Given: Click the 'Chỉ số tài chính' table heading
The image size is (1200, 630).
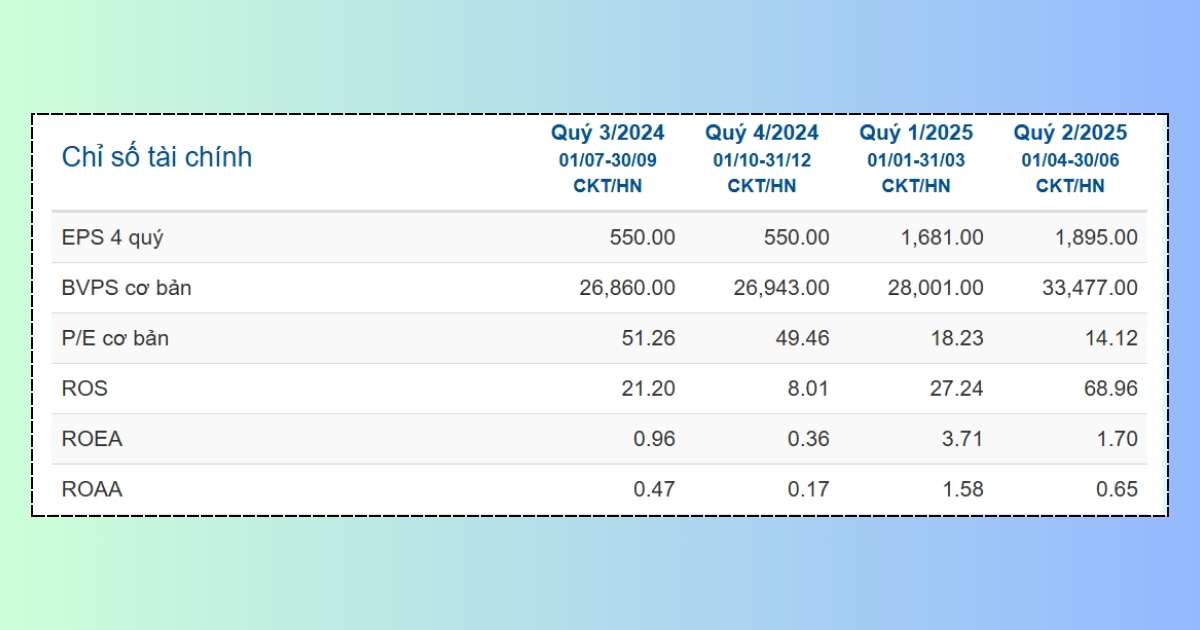Looking at the screenshot, I should 157,157.
